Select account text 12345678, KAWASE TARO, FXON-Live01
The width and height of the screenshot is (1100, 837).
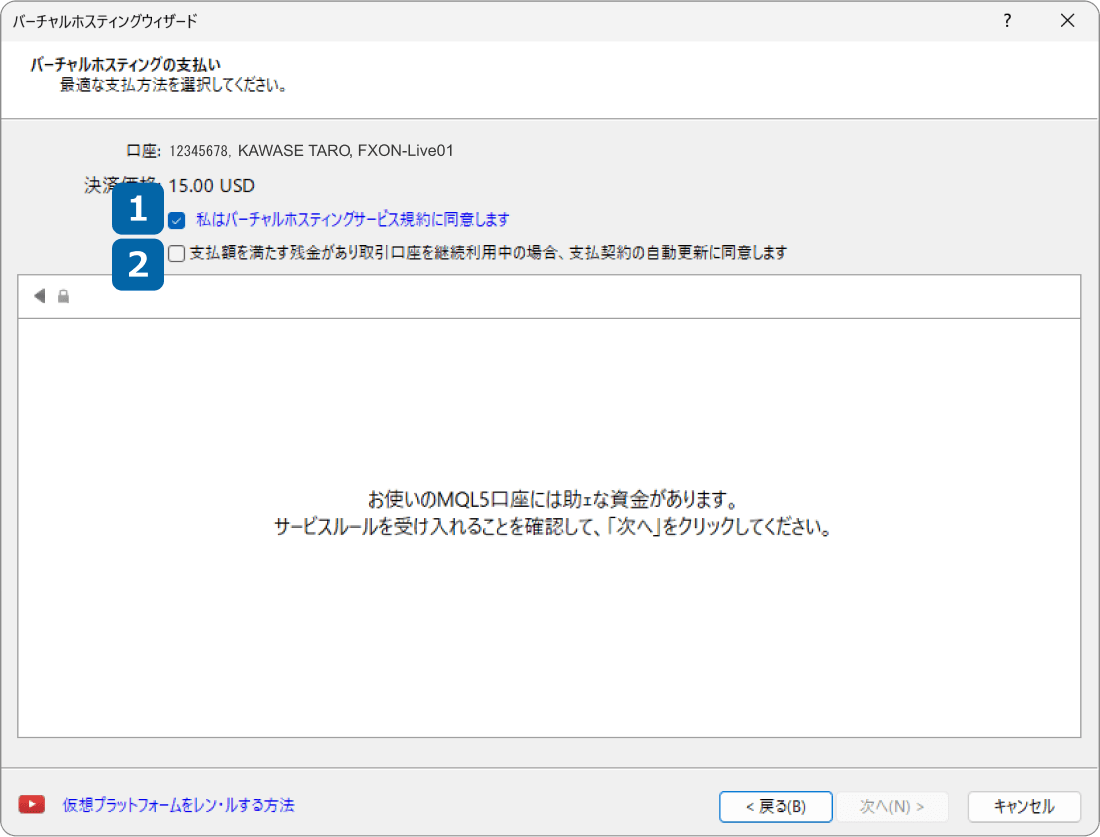coord(311,151)
